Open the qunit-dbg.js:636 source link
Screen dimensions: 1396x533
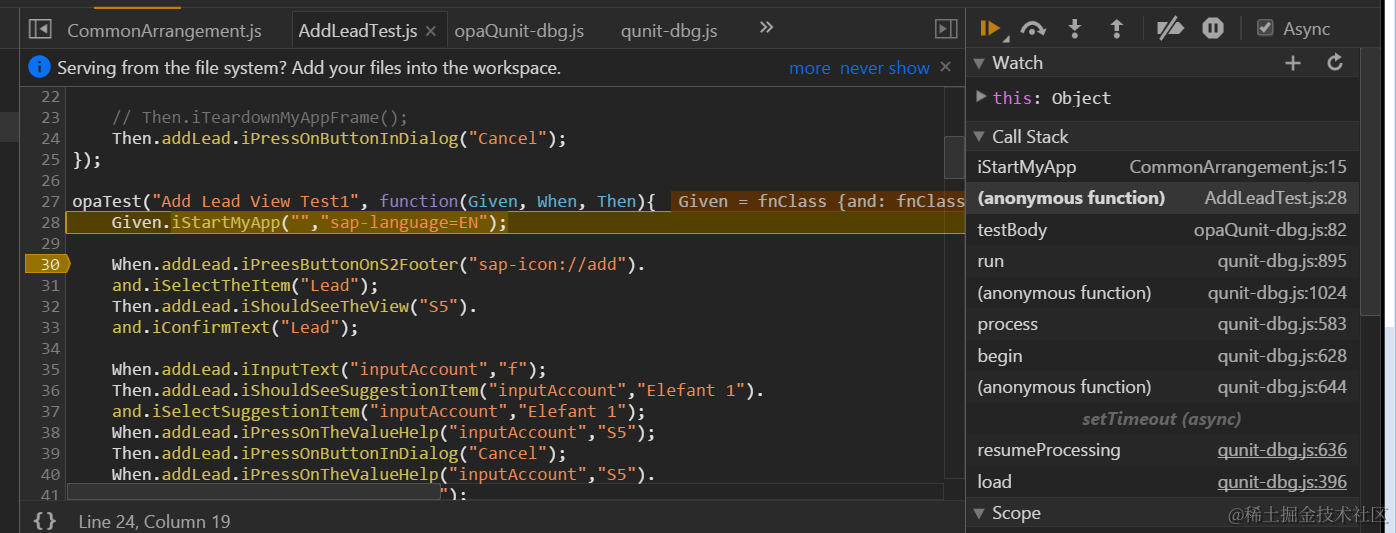pos(1282,450)
